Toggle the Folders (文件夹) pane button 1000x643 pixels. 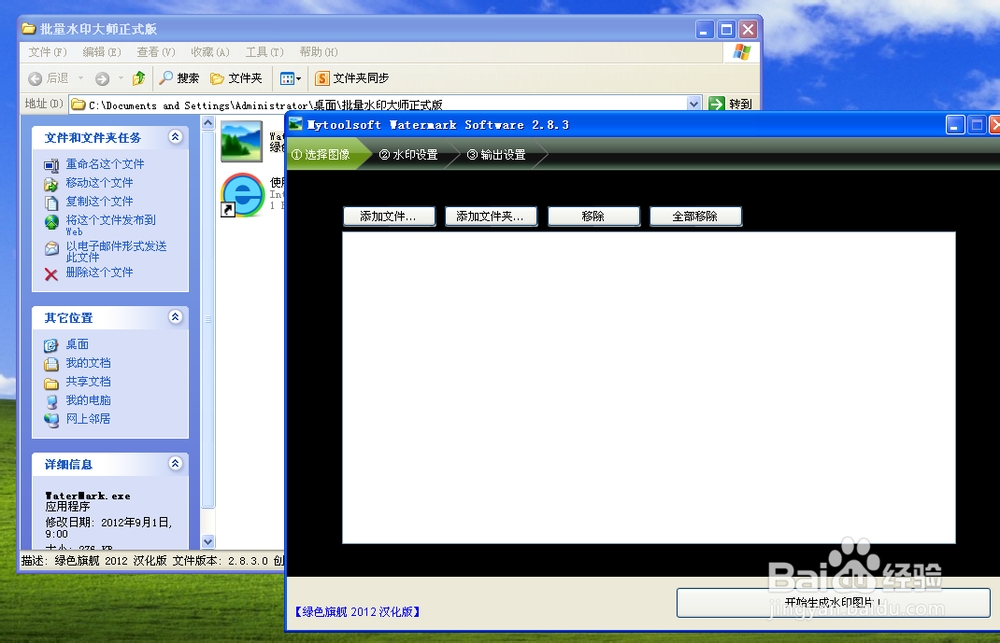pos(237,78)
